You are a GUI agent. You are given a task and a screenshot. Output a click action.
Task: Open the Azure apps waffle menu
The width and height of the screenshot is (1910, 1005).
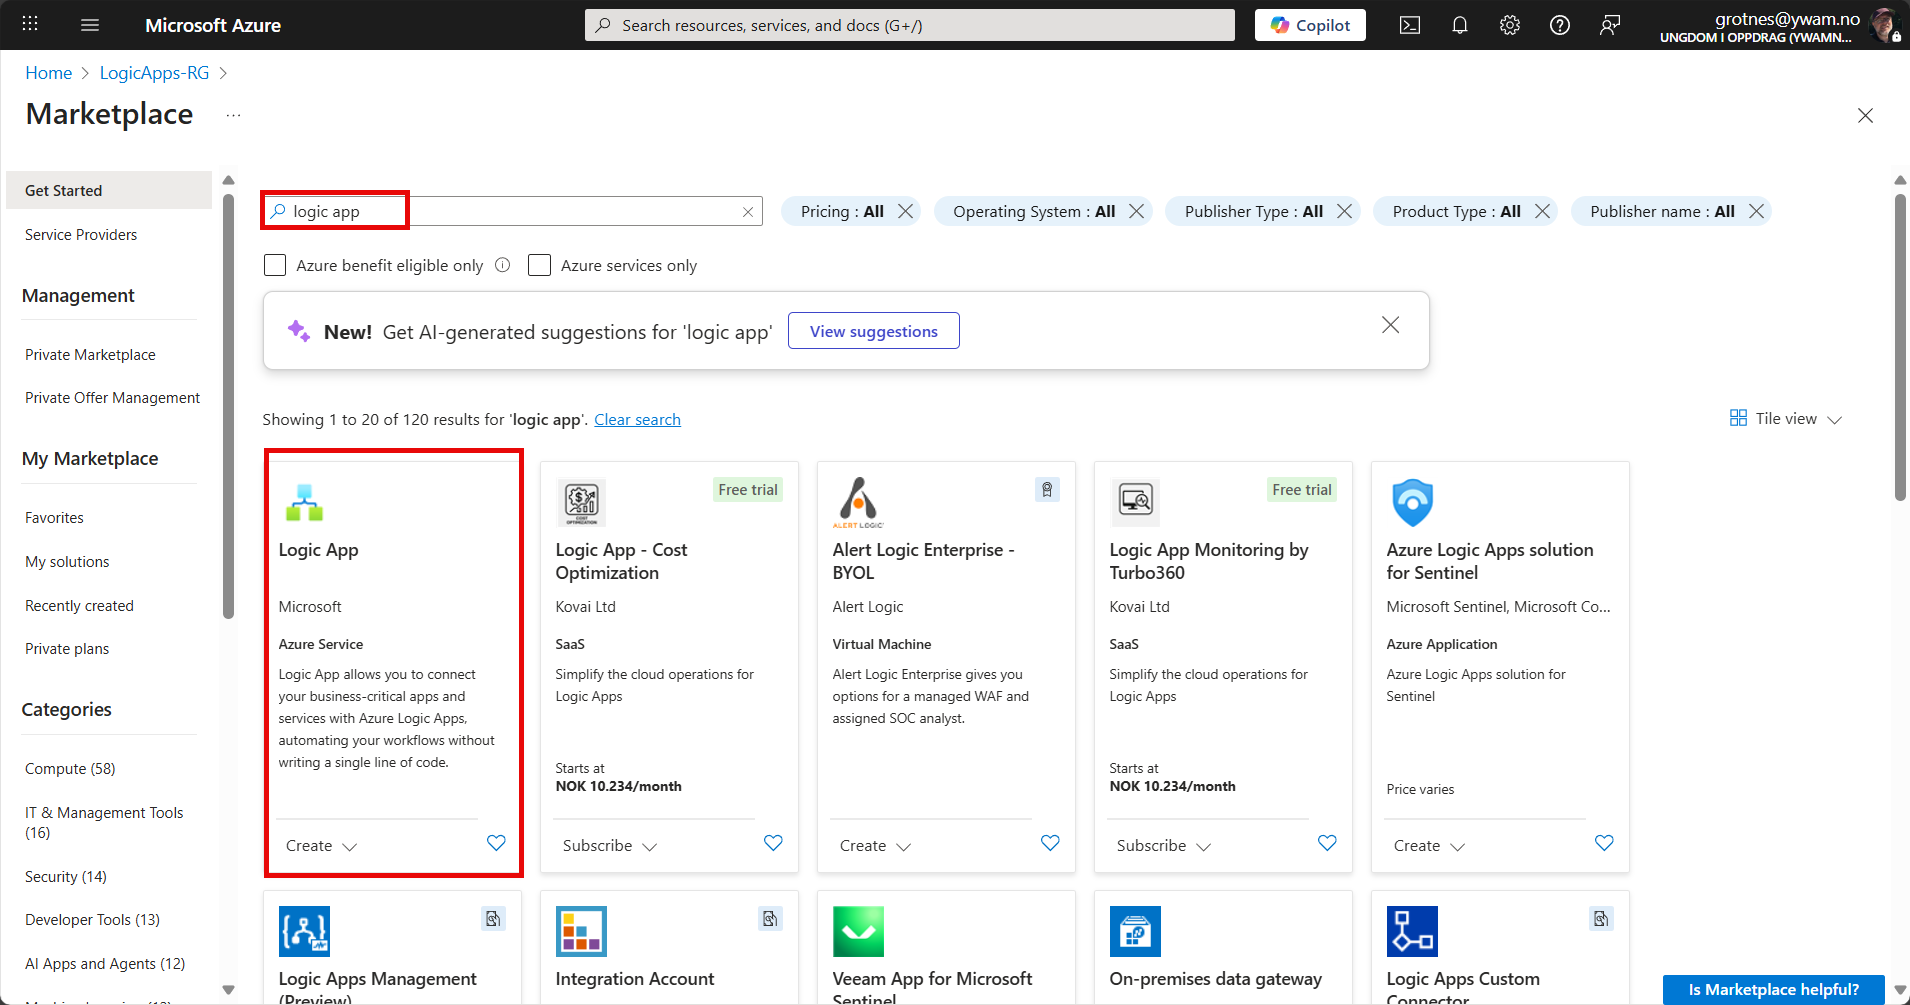pos(30,25)
